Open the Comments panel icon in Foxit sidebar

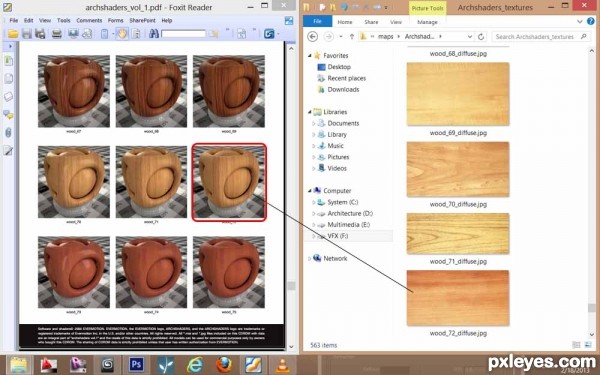(8, 114)
